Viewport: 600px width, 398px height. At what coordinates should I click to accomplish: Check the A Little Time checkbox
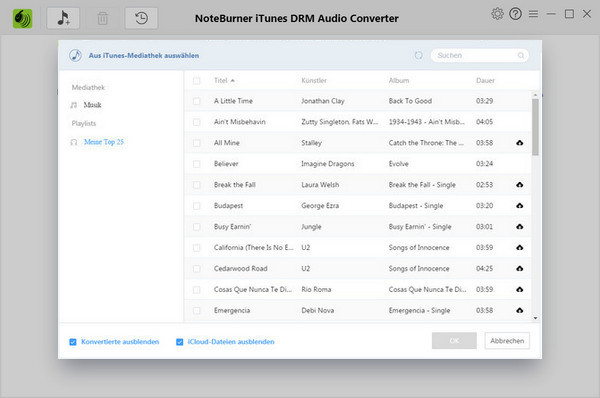(x=196, y=101)
